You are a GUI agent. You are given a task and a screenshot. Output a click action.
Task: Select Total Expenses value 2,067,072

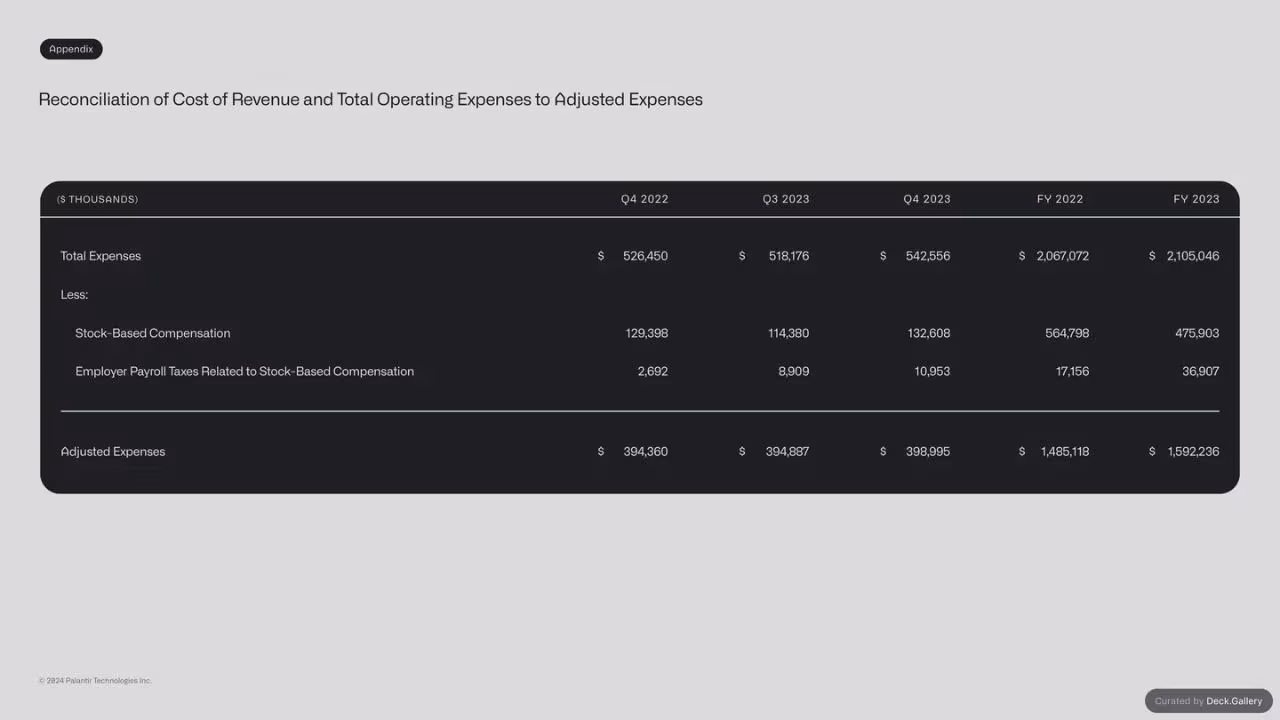click(1063, 256)
